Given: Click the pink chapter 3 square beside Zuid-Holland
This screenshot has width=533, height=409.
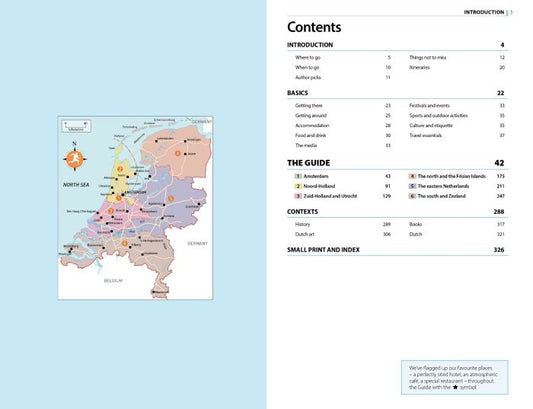Looking at the screenshot, I should [298, 196].
